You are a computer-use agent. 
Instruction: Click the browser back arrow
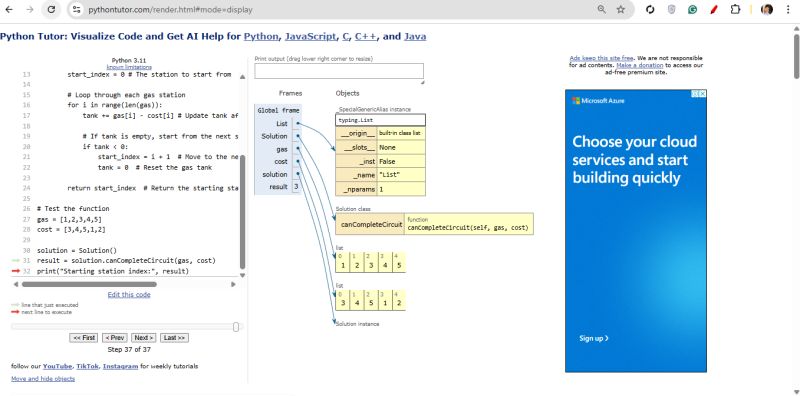pos(9,9)
